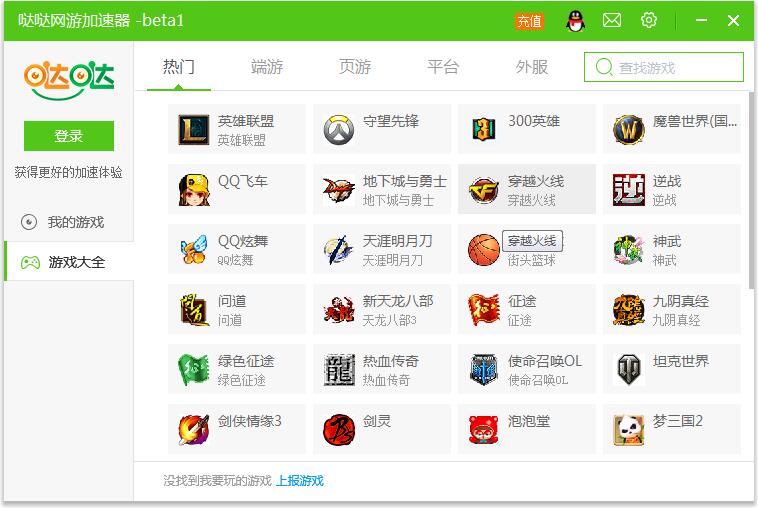Click the 神武 game icon
758x508 pixels.
pos(629,249)
